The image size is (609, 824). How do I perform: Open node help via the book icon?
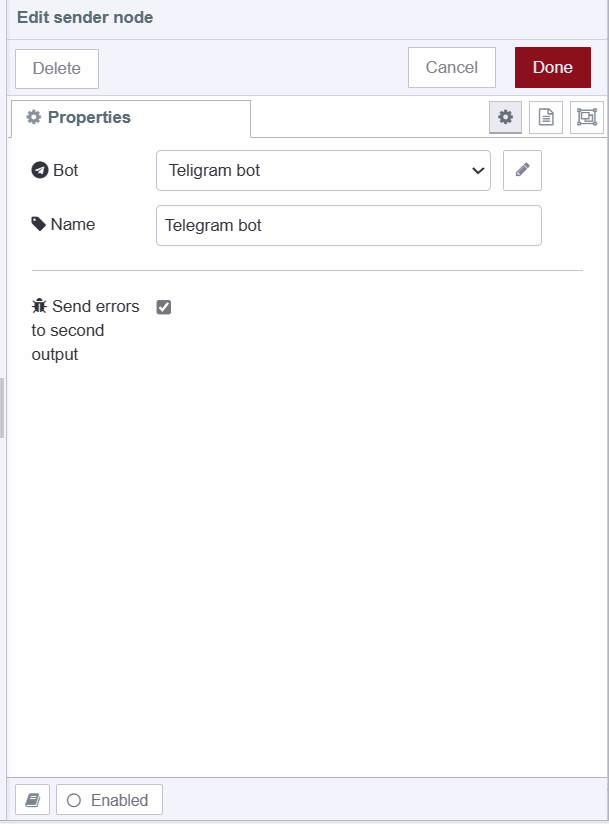pos(31,799)
